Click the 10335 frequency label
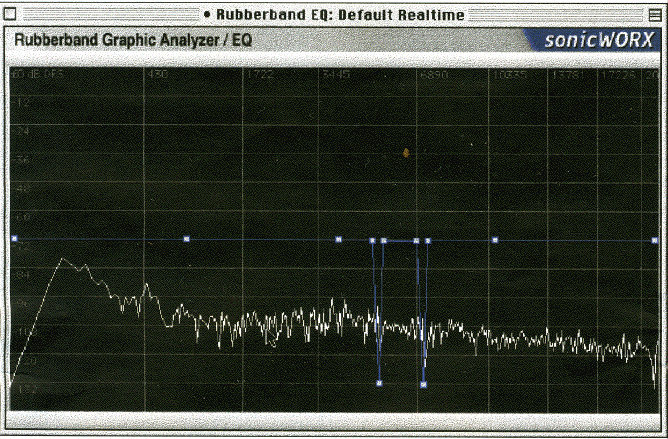This screenshot has height=439, width=668. (510, 75)
